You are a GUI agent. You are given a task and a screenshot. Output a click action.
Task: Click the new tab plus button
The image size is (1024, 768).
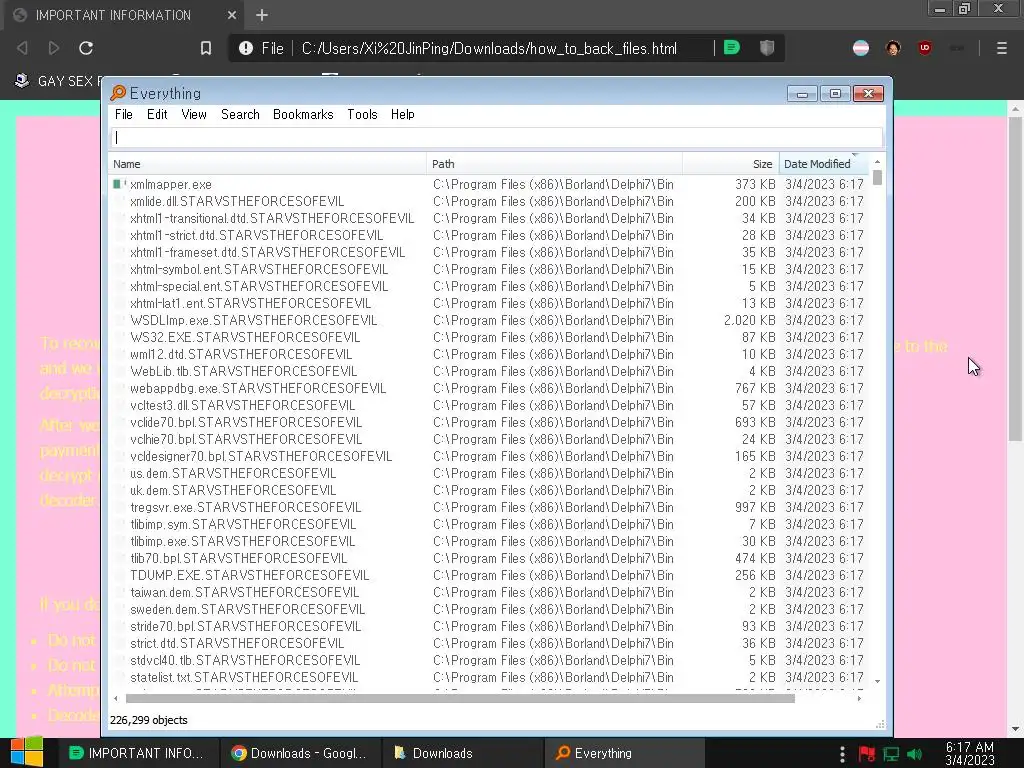pos(262,15)
